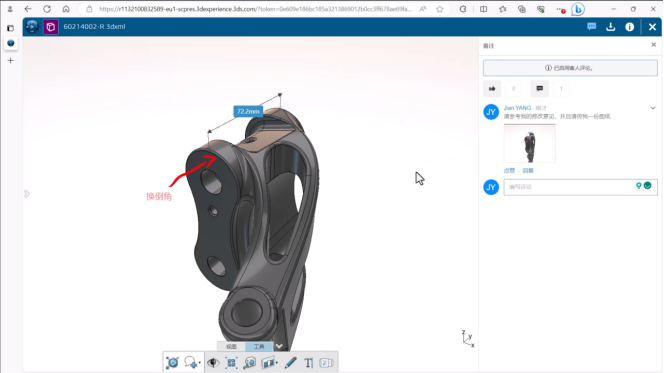Screen dimensions: 664x373
Task: Click the comment count showing 1
Action: pos(561,88)
